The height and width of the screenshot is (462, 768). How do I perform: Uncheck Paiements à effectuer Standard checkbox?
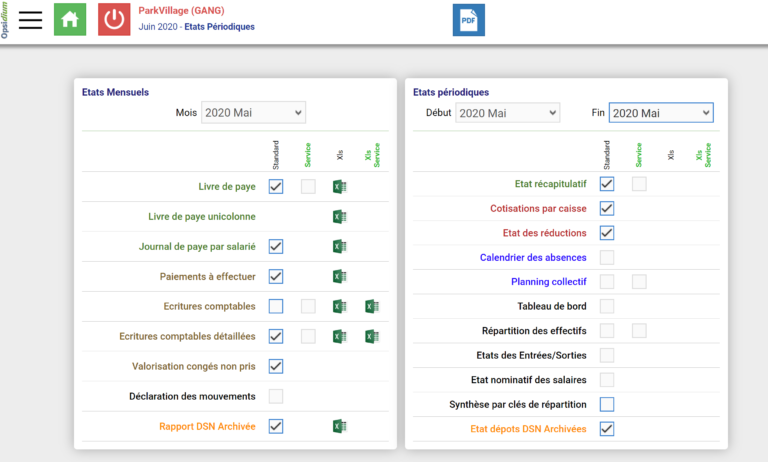pos(276,276)
